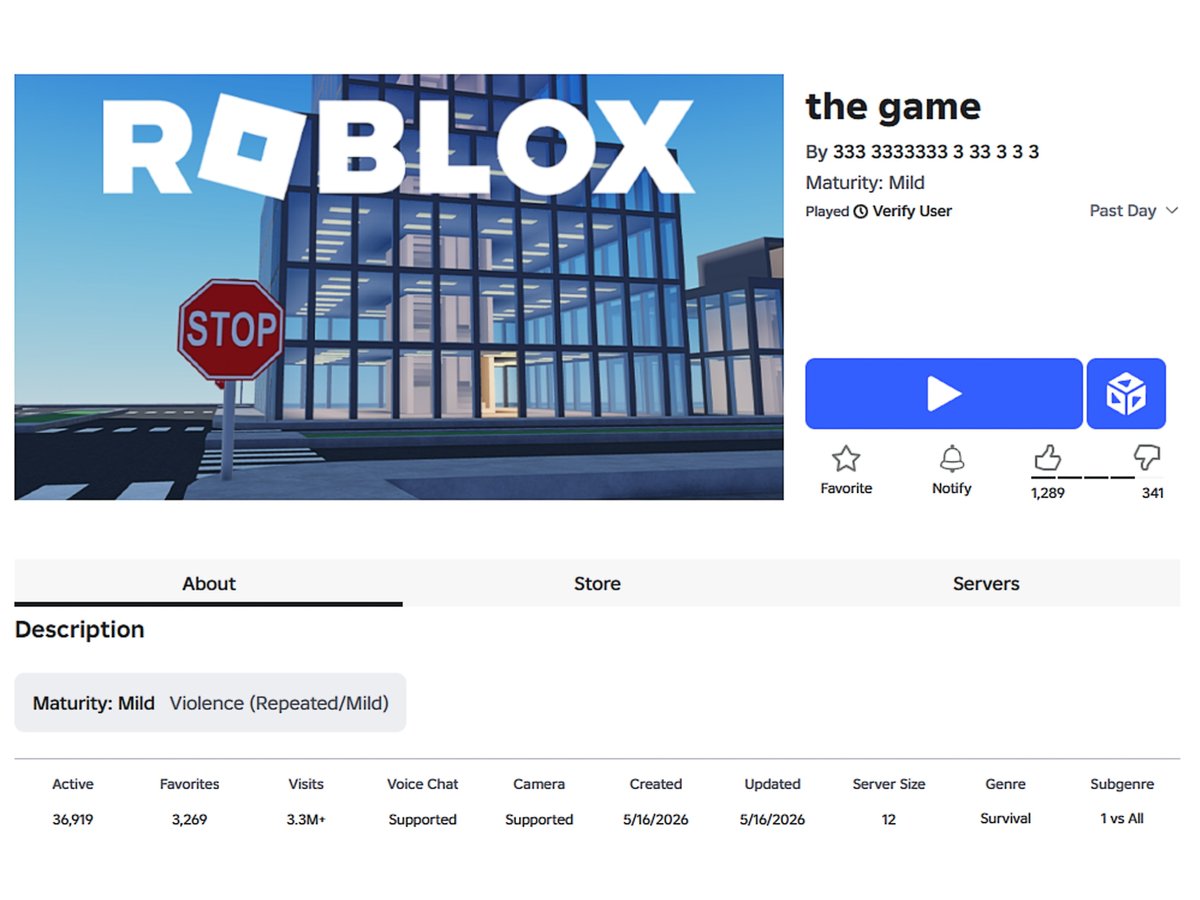Click the dislike count 341

(x=1153, y=493)
